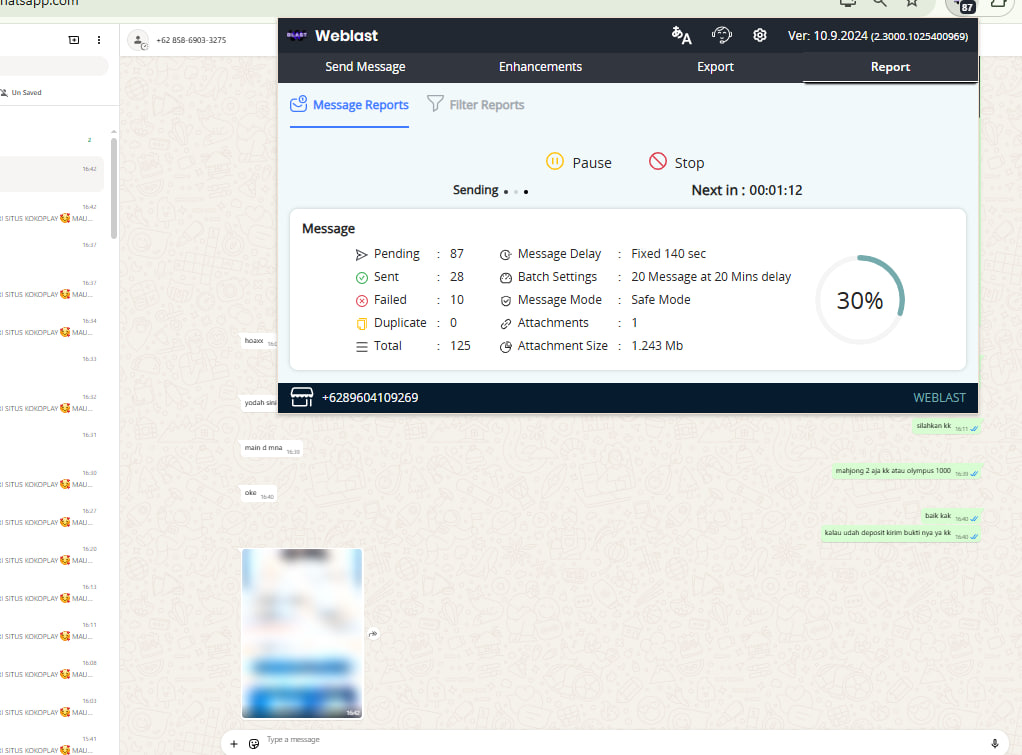Click the Duplicate copy icon
The image size is (1022, 755).
[362, 323]
